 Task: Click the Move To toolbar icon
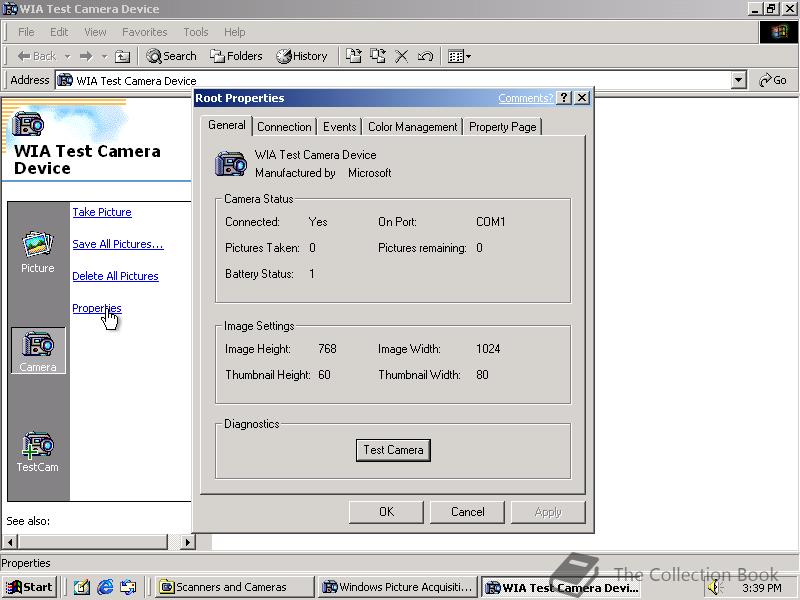pos(353,56)
